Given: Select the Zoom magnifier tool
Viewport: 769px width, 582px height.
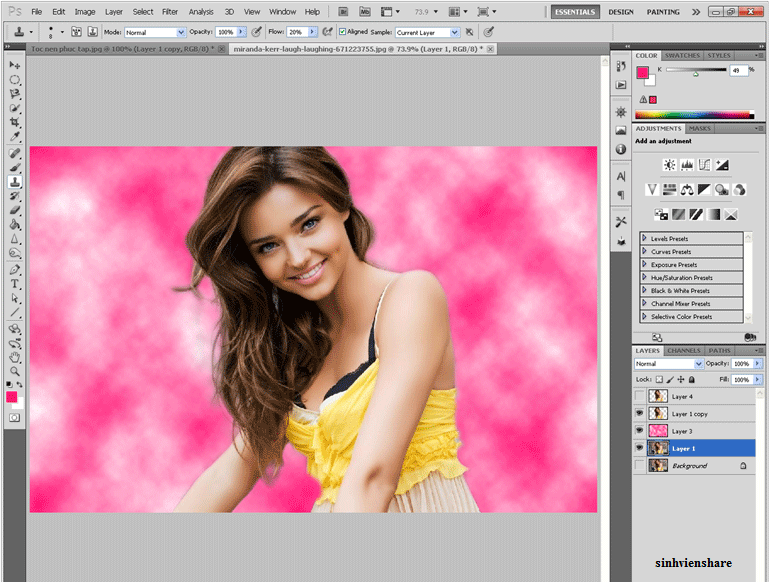Looking at the screenshot, I should coord(15,370).
